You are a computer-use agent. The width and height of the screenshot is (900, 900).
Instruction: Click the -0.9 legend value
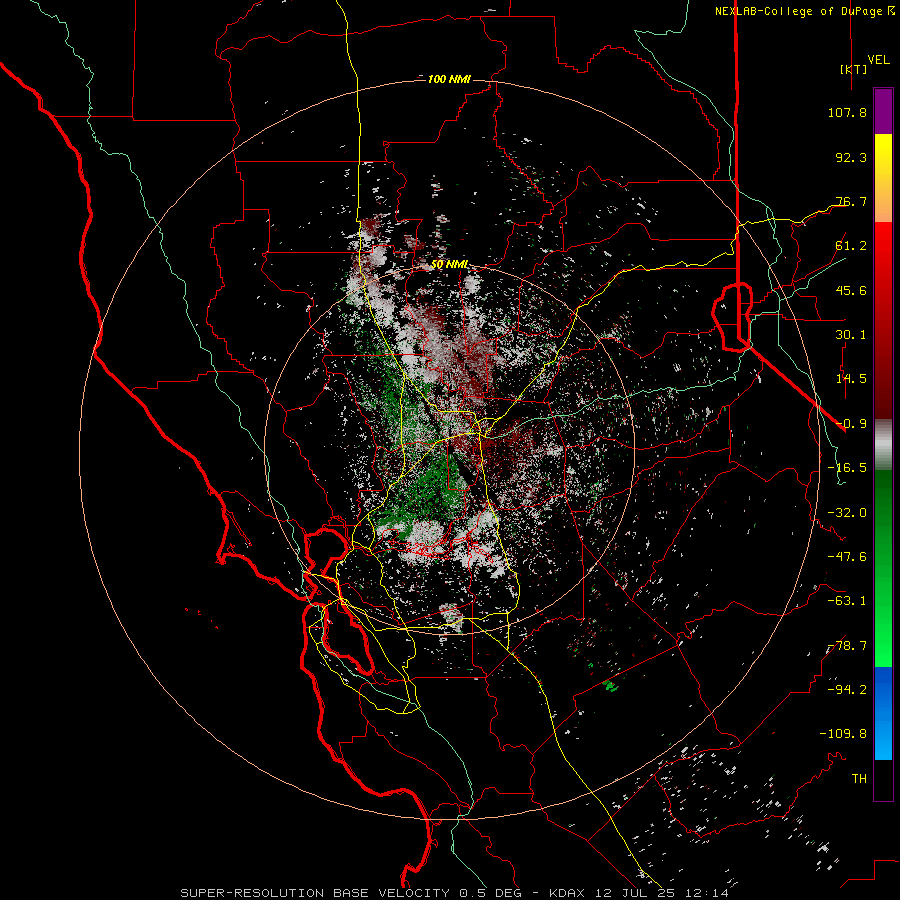pyautogui.click(x=851, y=424)
